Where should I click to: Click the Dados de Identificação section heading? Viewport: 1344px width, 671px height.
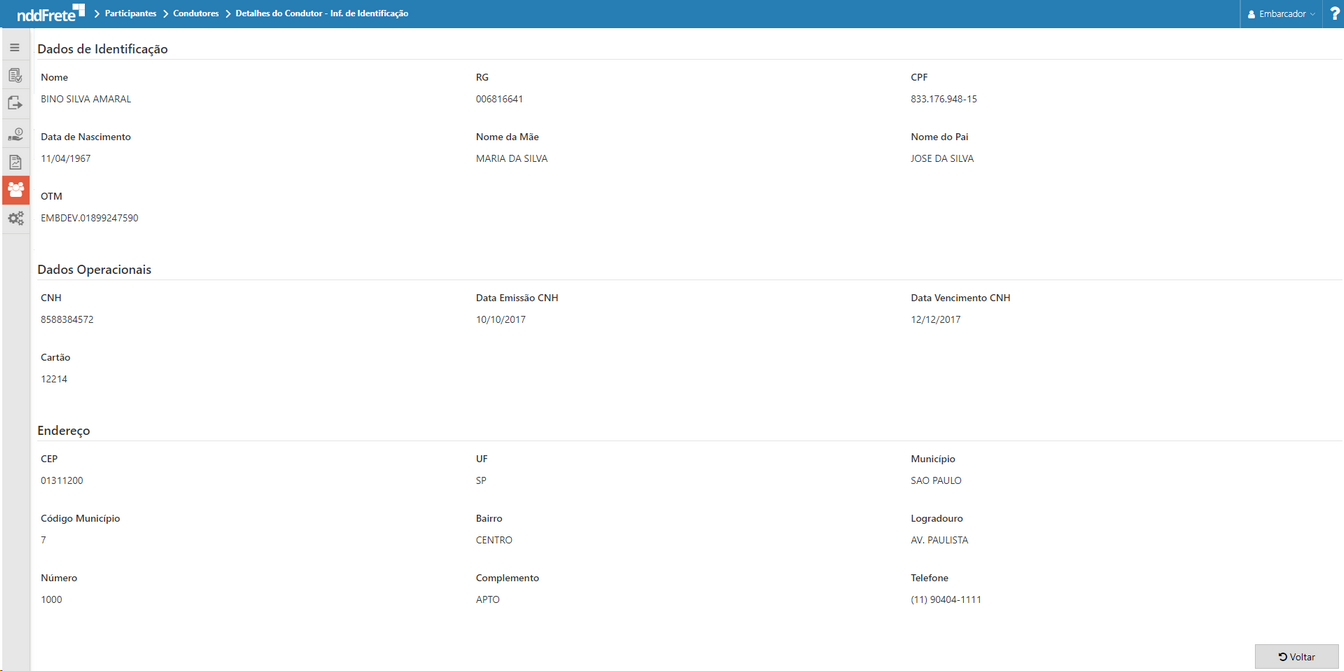point(100,48)
